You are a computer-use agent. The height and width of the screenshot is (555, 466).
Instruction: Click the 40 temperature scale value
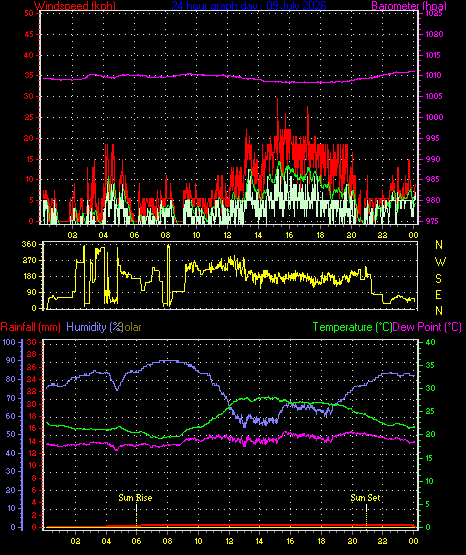pyautogui.click(x=430, y=342)
